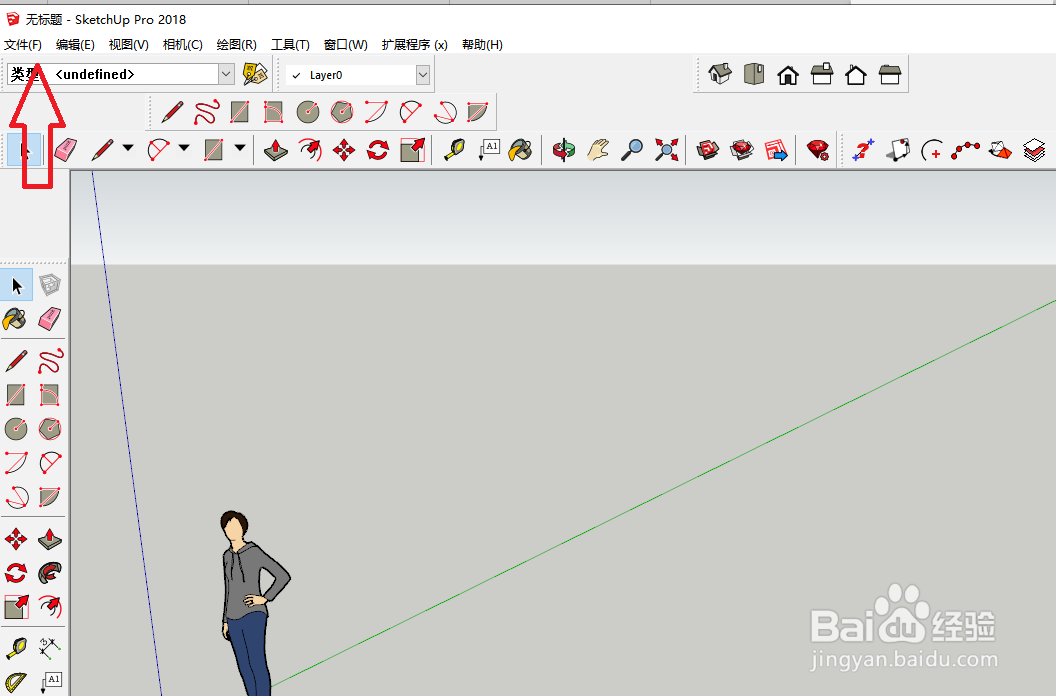
Task: Open the 窗口(W) menu
Action: (345, 44)
